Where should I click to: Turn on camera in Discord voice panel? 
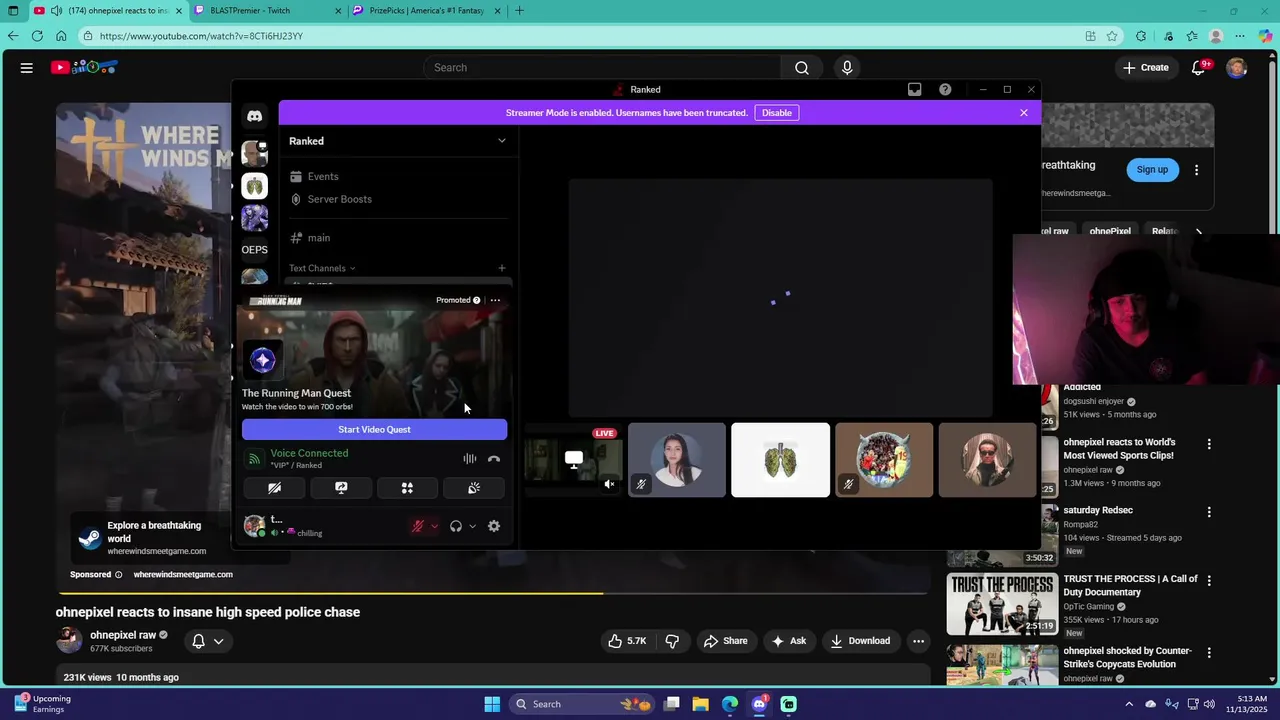coord(274,488)
